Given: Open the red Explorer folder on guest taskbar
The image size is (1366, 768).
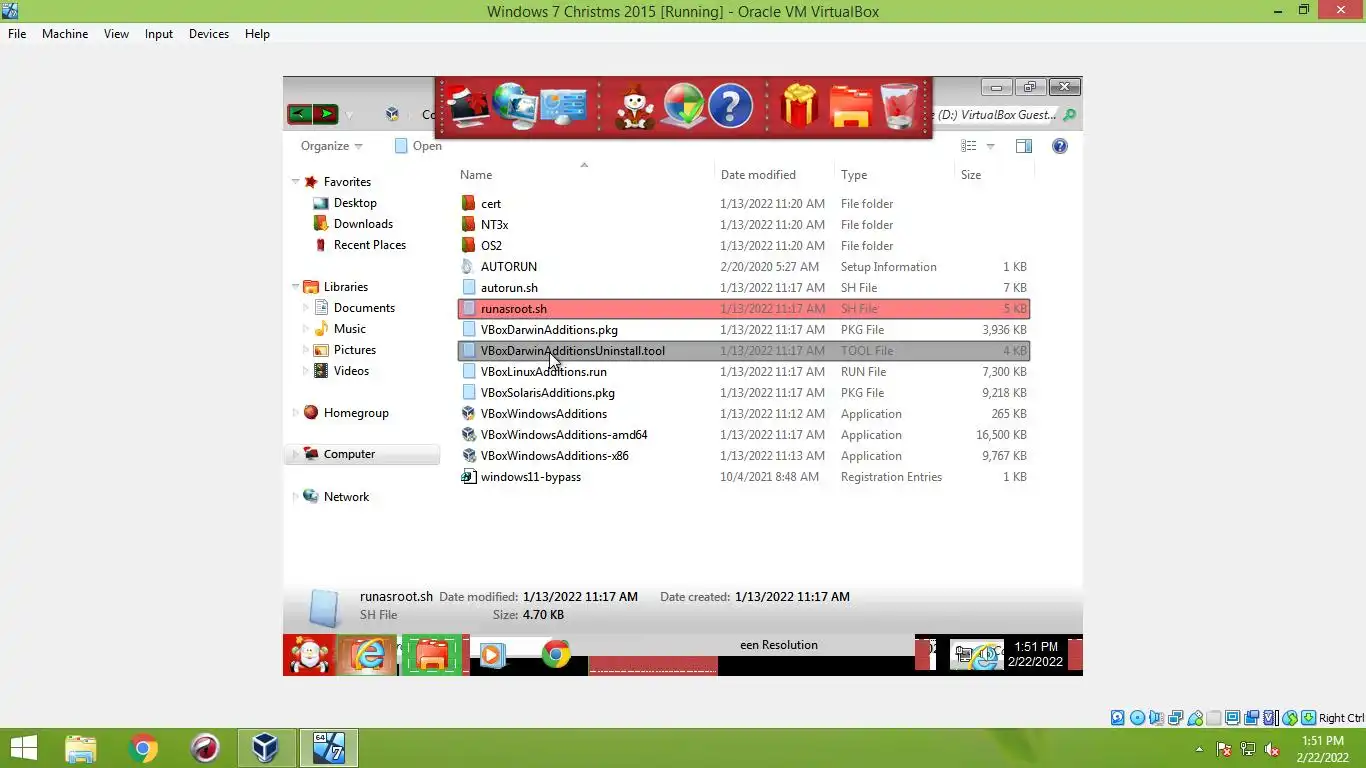Looking at the screenshot, I should tap(432, 656).
